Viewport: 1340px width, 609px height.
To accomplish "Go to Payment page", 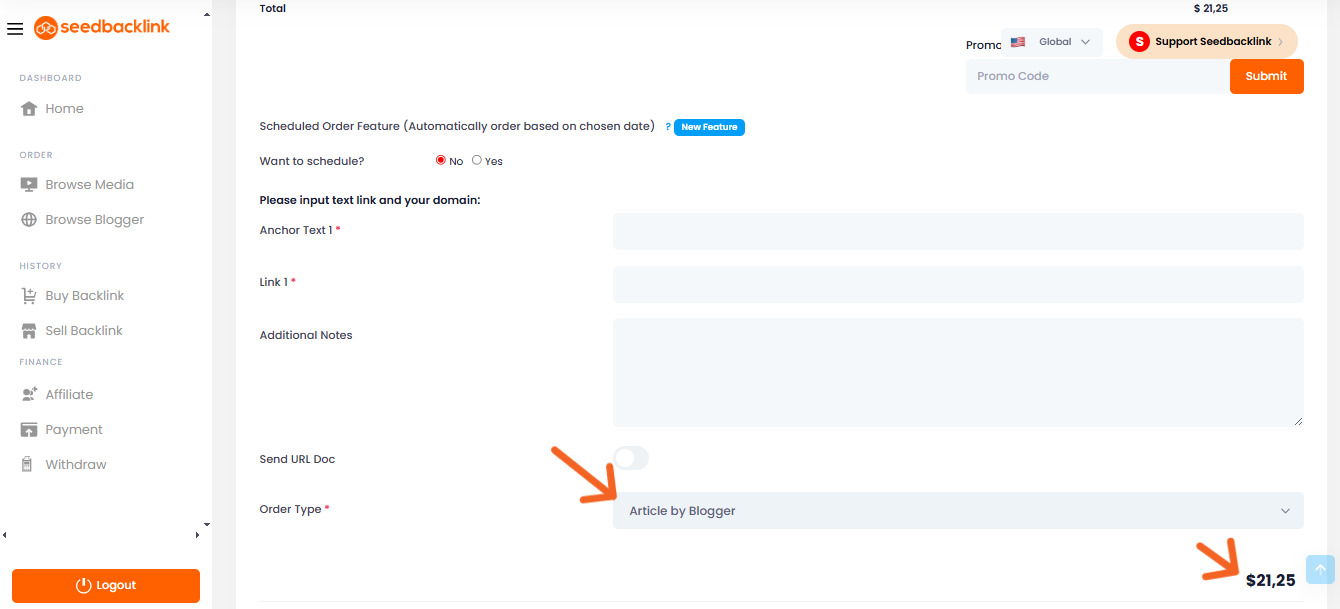I will [74, 429].
